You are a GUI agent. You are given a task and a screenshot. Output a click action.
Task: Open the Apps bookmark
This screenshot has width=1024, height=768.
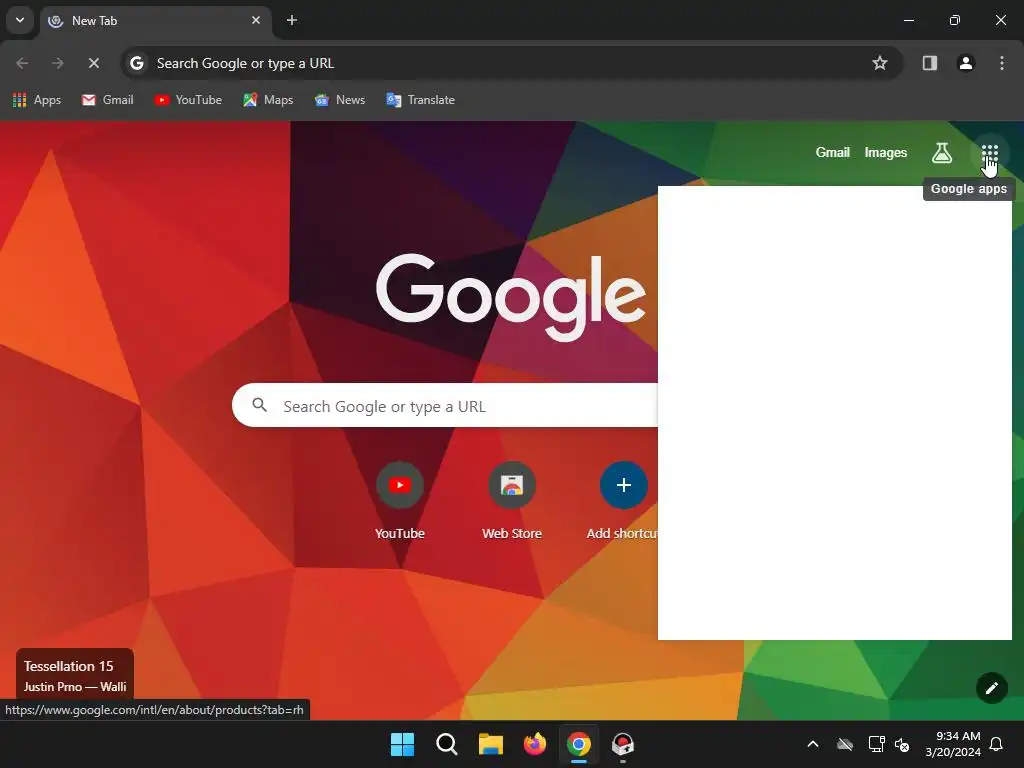(37, 100)
